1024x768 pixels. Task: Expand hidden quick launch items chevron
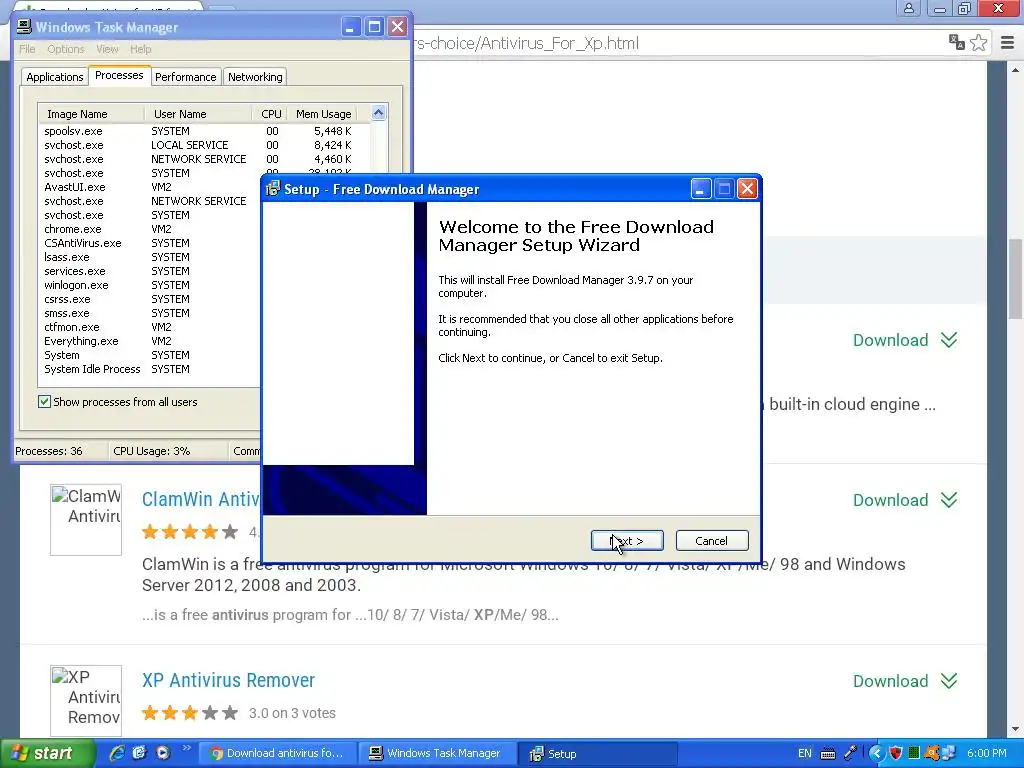pos(186,748)
